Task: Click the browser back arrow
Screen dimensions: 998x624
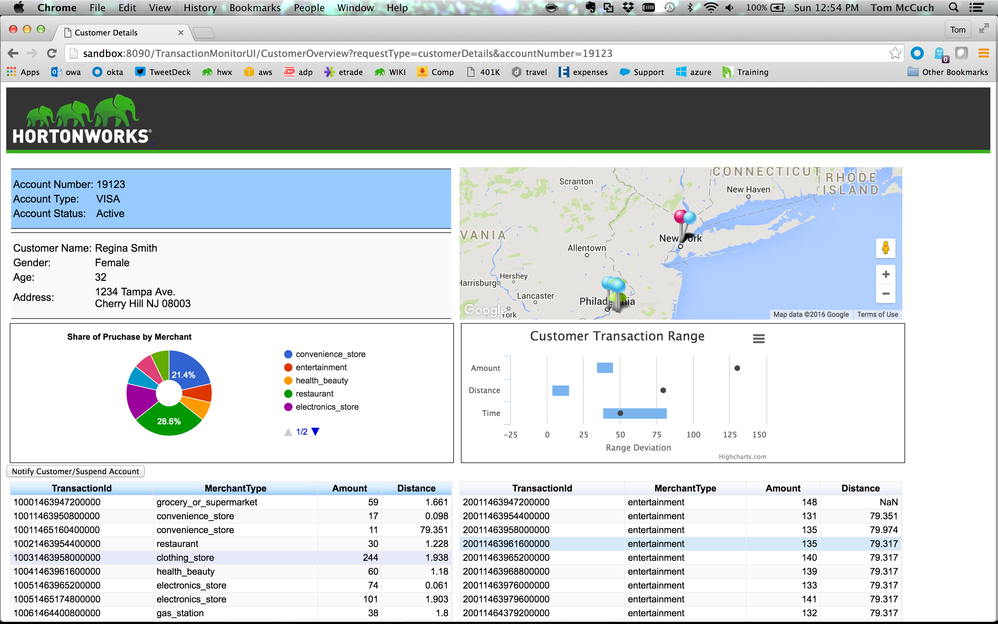Action: [x=13, y=53]
